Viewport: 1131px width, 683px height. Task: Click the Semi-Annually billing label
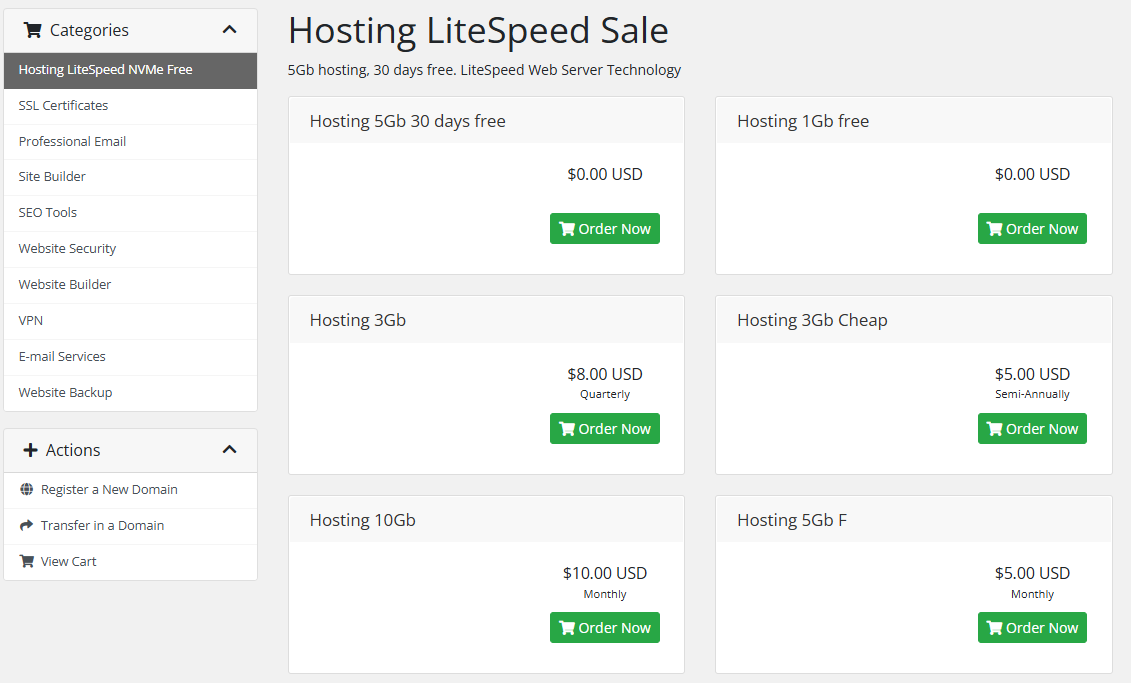click(1032, 394)
